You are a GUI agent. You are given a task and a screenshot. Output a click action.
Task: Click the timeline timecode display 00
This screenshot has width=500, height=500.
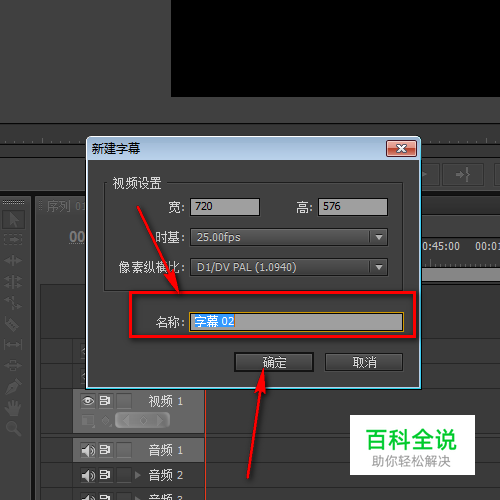(x=77, y=237)
